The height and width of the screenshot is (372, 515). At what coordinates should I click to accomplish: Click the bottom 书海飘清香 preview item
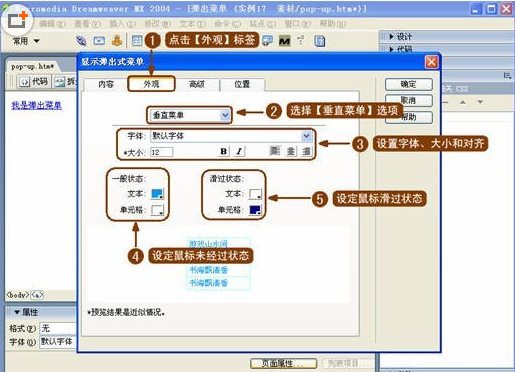point(218,283)
